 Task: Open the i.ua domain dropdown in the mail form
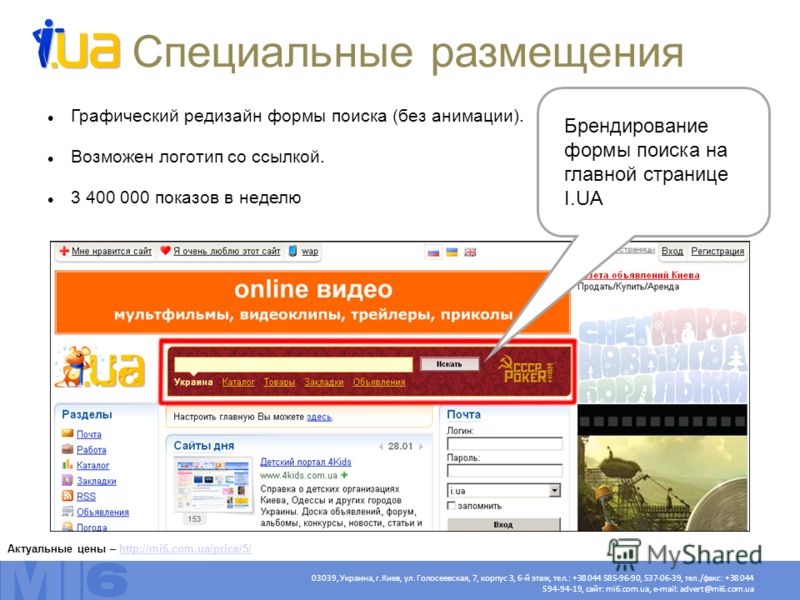(555, 491)
